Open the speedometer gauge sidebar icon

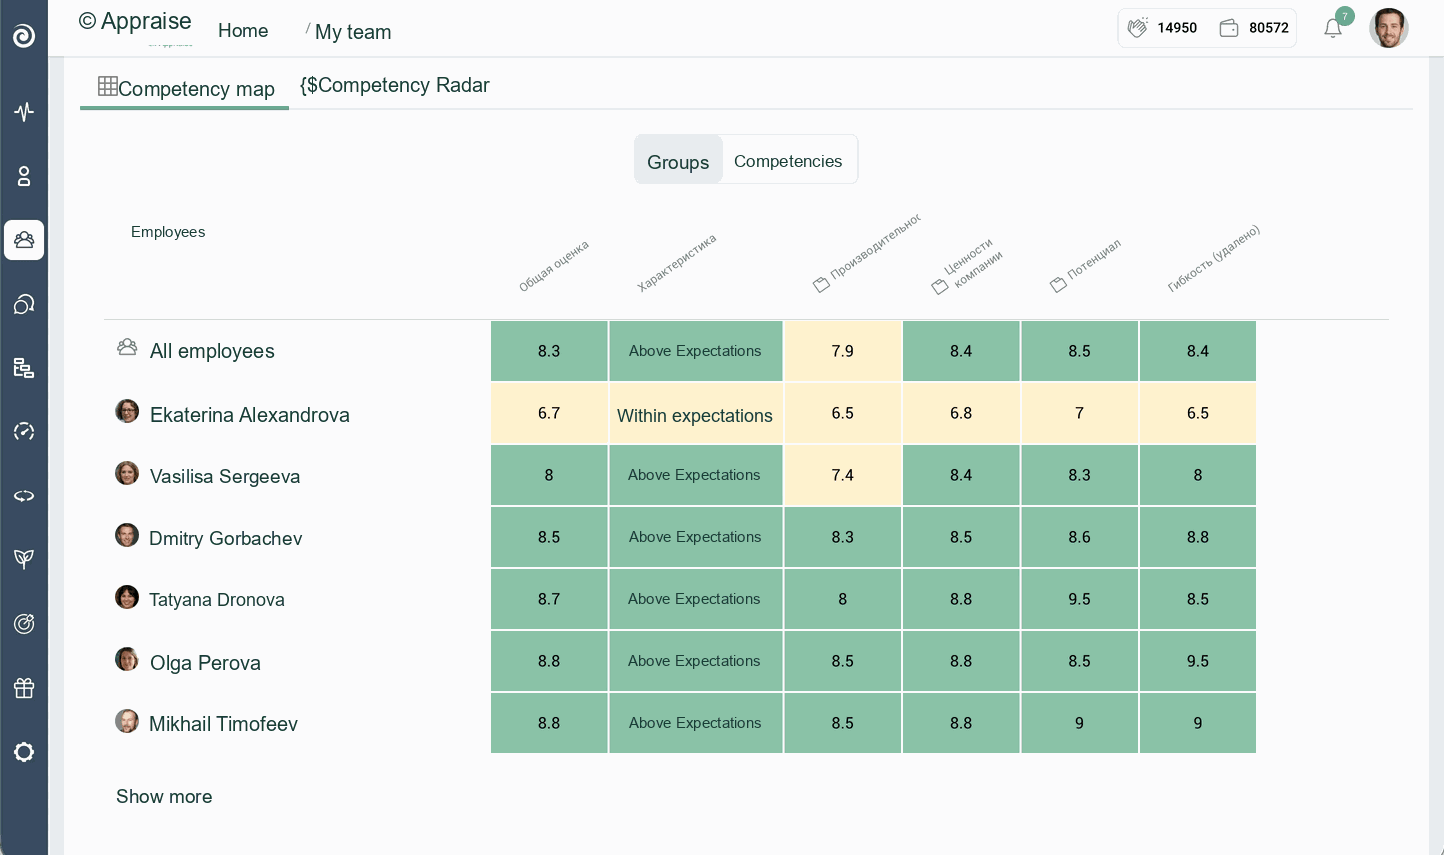click(24, 432)
